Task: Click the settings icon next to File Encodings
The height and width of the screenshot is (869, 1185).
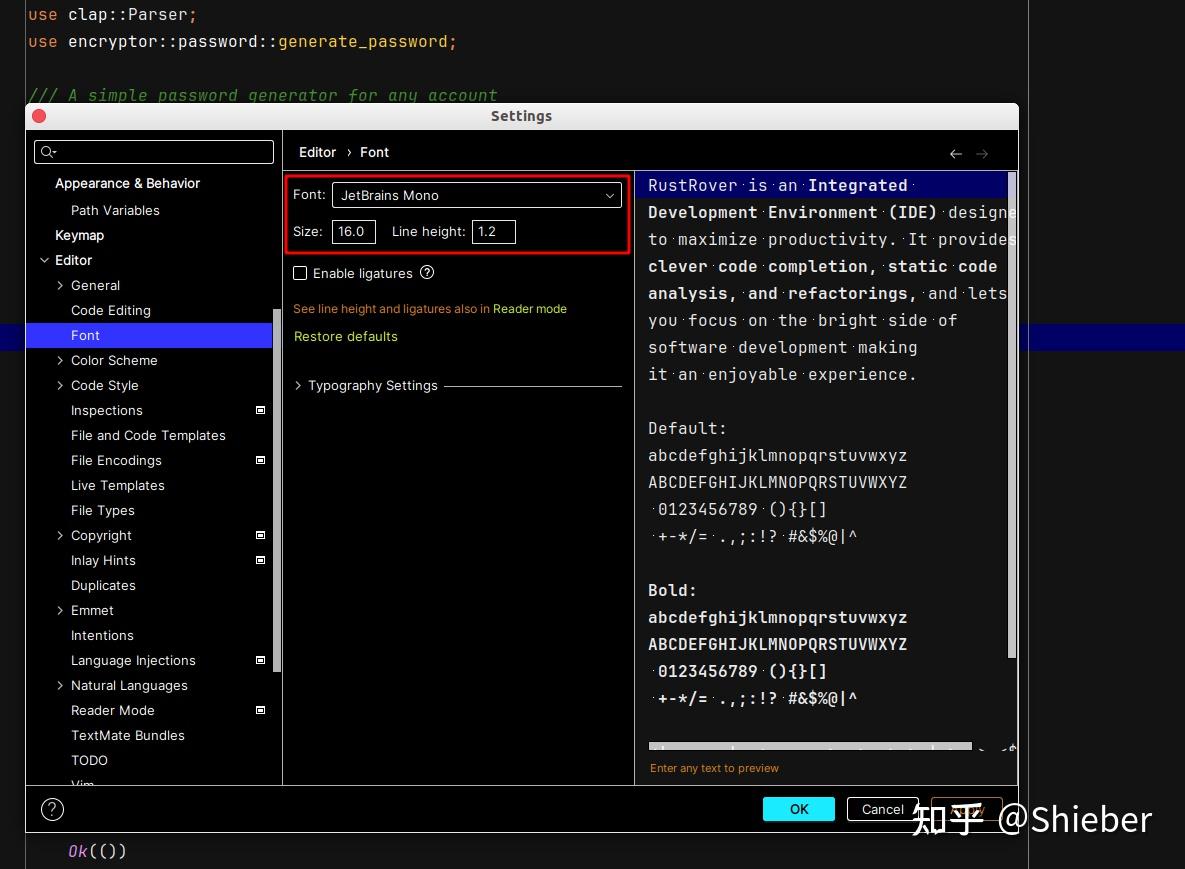Action: 259,460
